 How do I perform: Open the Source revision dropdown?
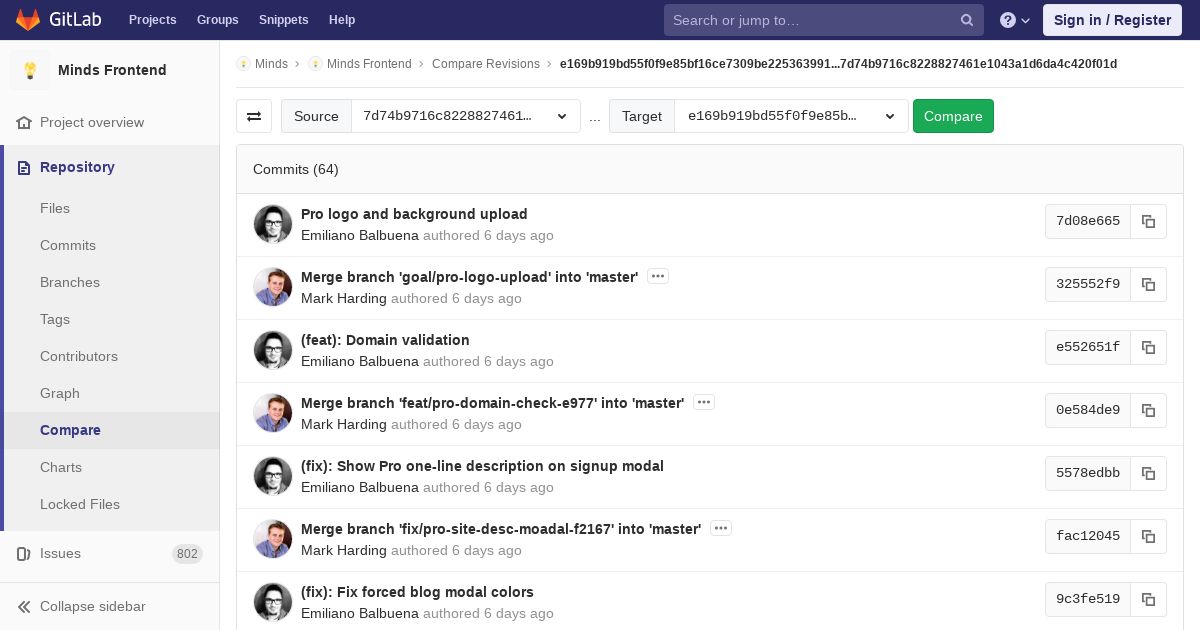click(465, 116)
